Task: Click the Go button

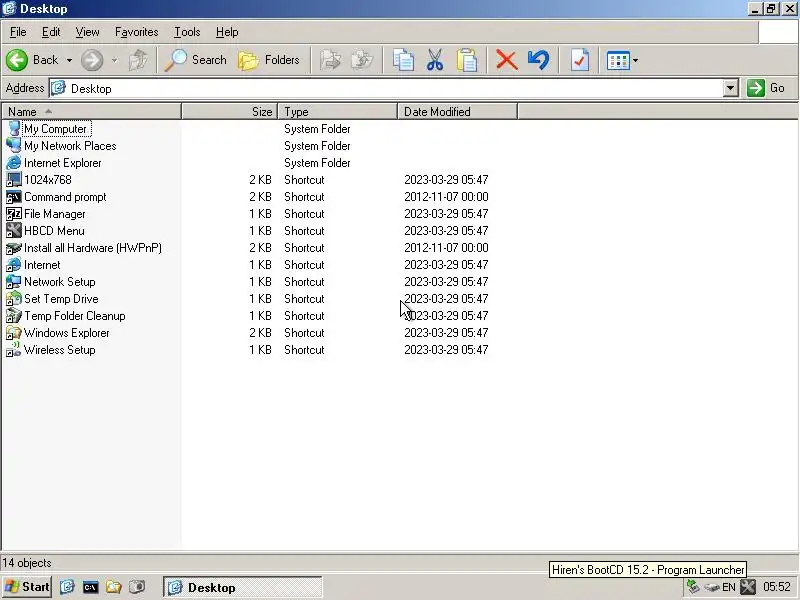Action: 767,88
